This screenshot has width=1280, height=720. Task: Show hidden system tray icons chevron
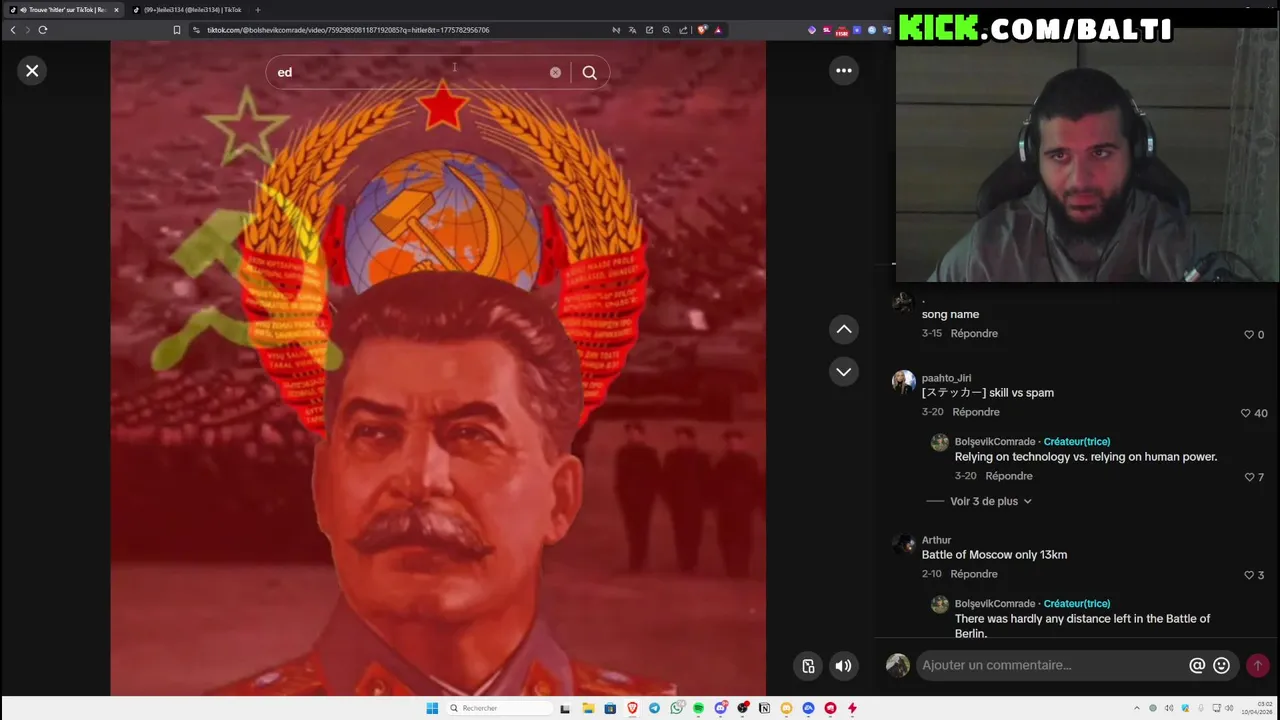[x=1137, y=708]
